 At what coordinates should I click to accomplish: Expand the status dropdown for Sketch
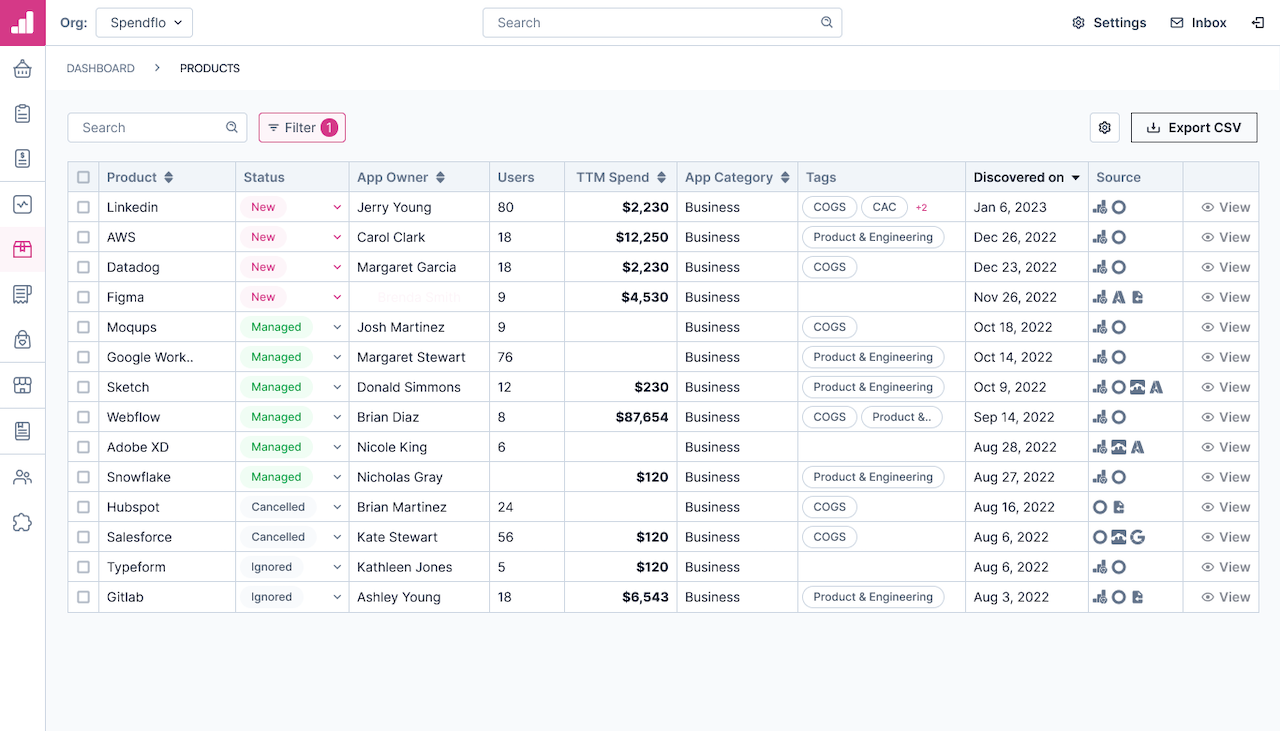coord(337,387)
